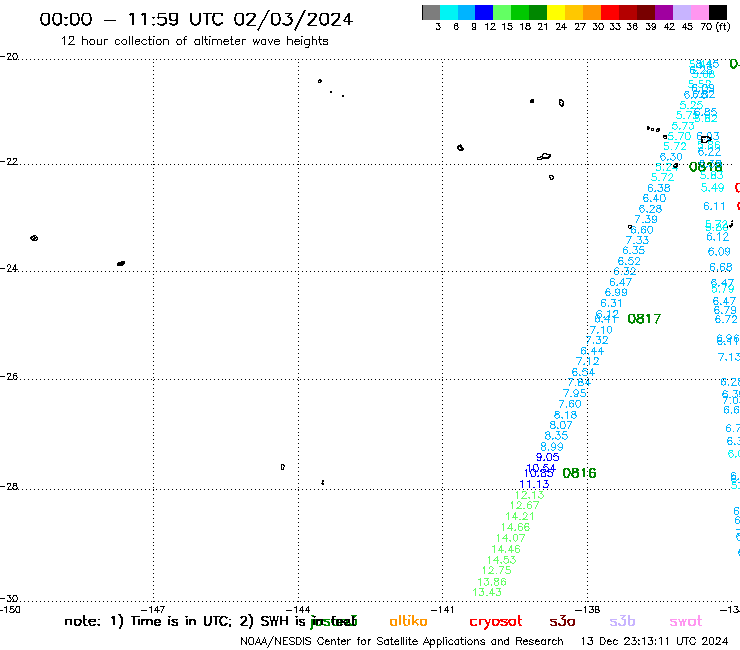Click the '-141' longitude axis label
This screenshot has height=650, width=740.
[x=443, y=609]
